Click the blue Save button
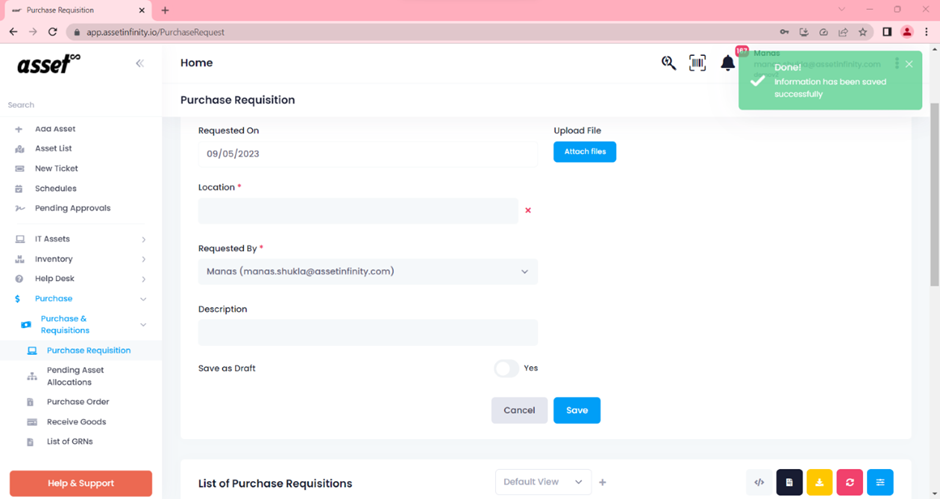Screen dimensions: 940x499 click(x=577, y=410)
